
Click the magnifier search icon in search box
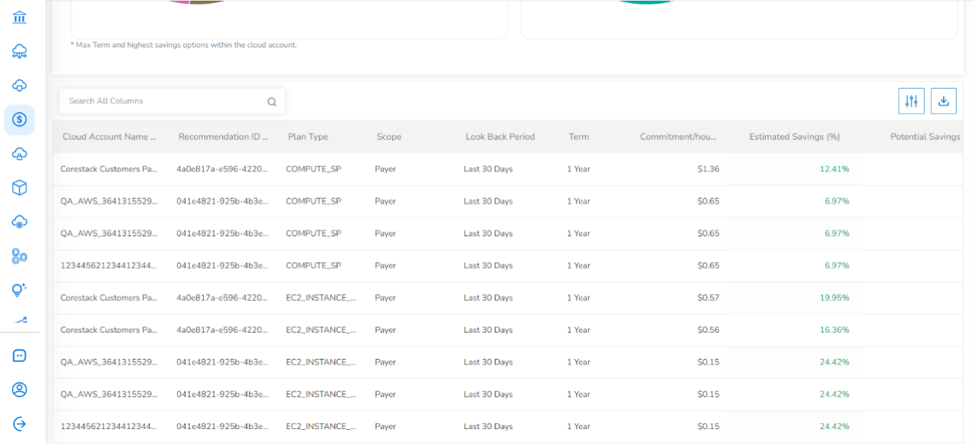pos(272,102)
